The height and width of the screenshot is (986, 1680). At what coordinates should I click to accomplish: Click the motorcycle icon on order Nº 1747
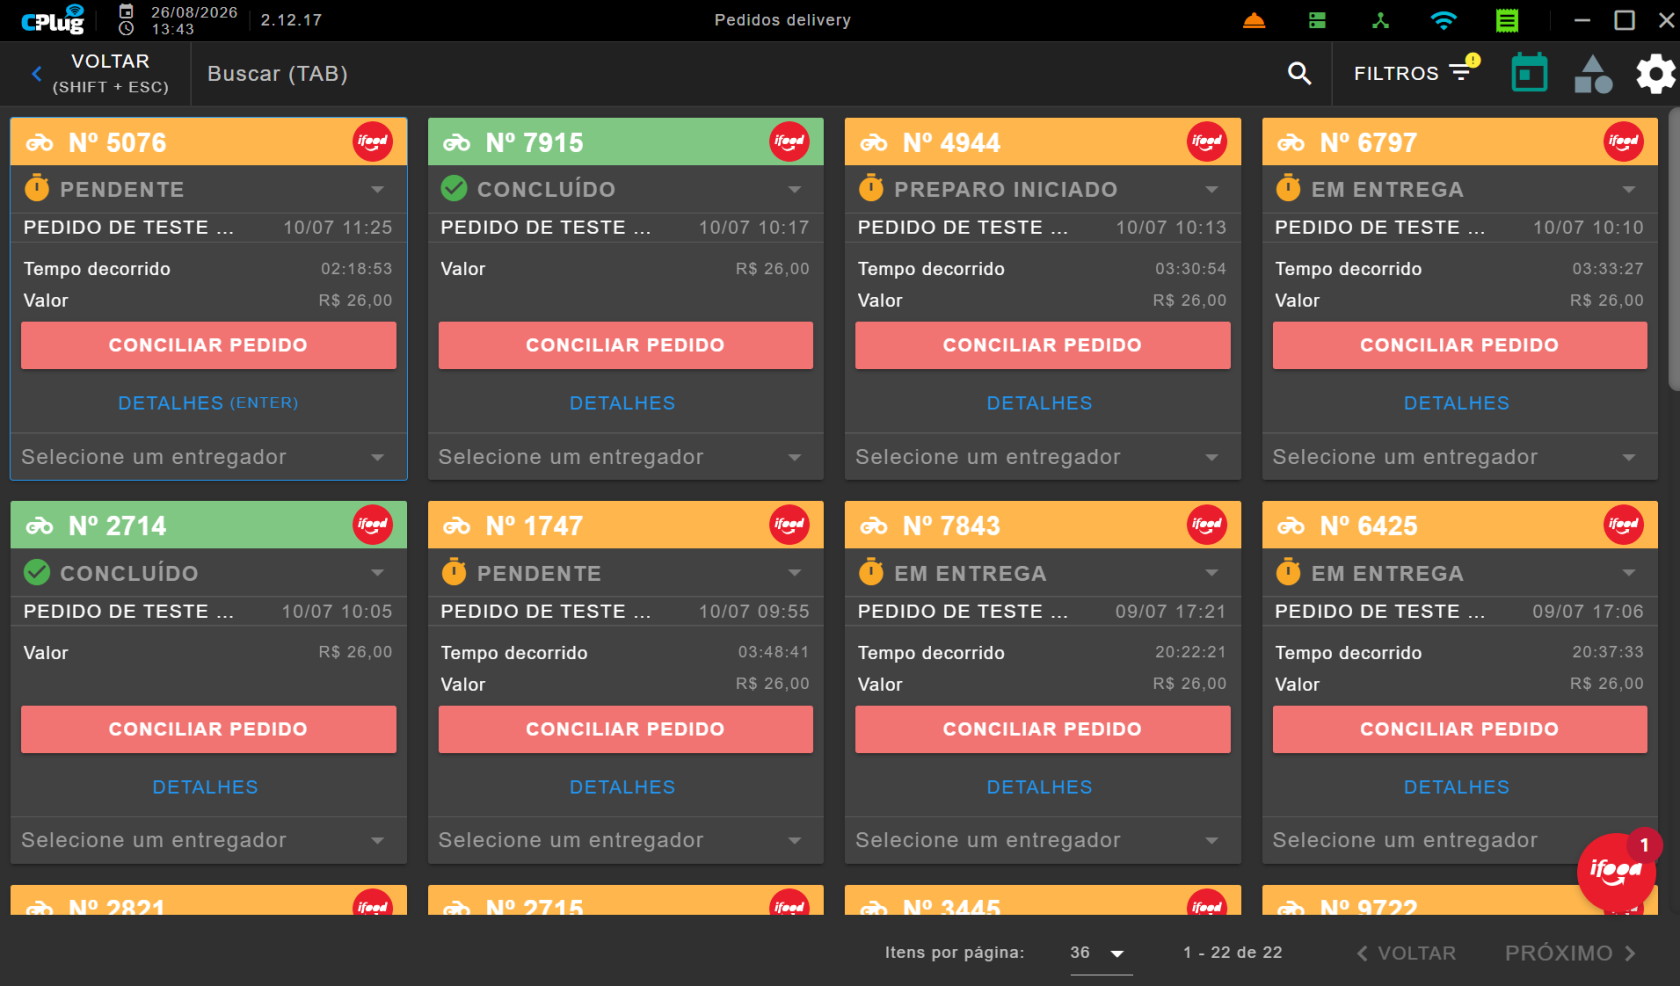457,526
